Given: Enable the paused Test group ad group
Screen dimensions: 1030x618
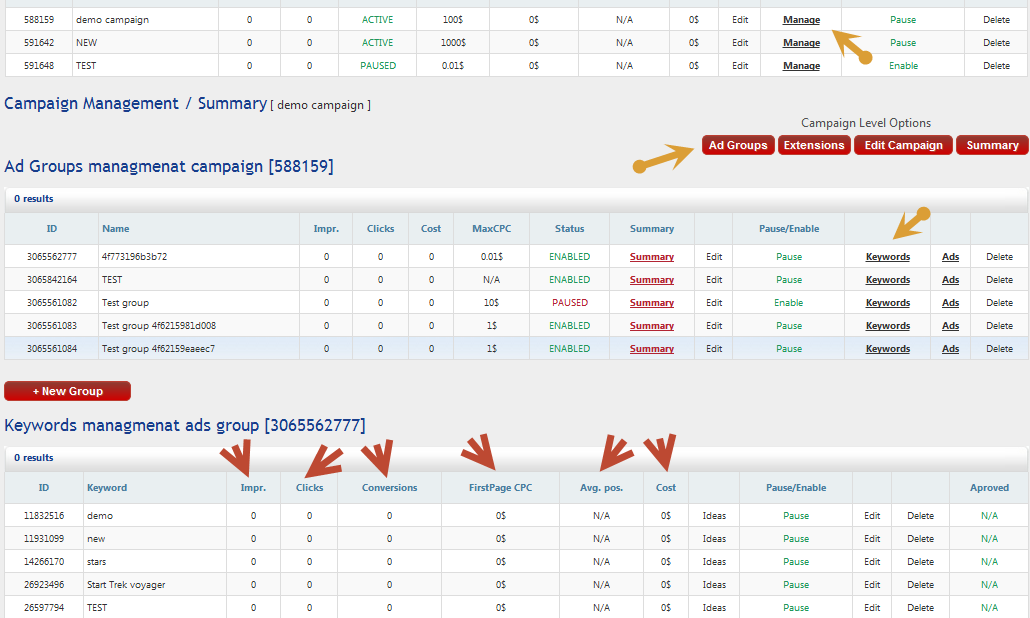Looking at the screenshot, I should click(788, 303).
